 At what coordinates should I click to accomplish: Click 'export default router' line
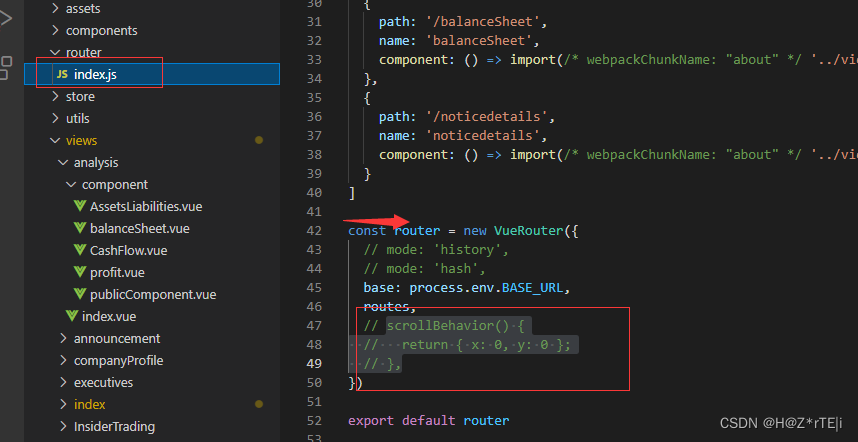(428, 421)
